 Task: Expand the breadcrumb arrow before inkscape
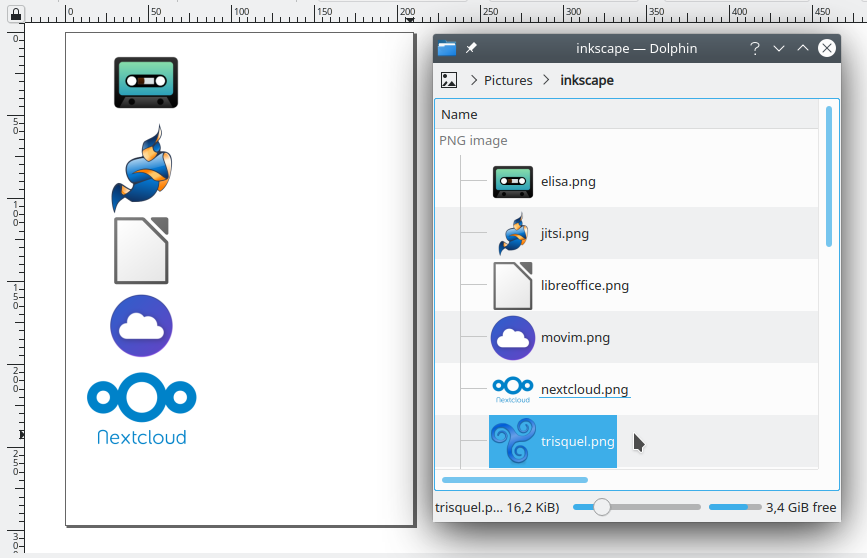click(546, 80)
